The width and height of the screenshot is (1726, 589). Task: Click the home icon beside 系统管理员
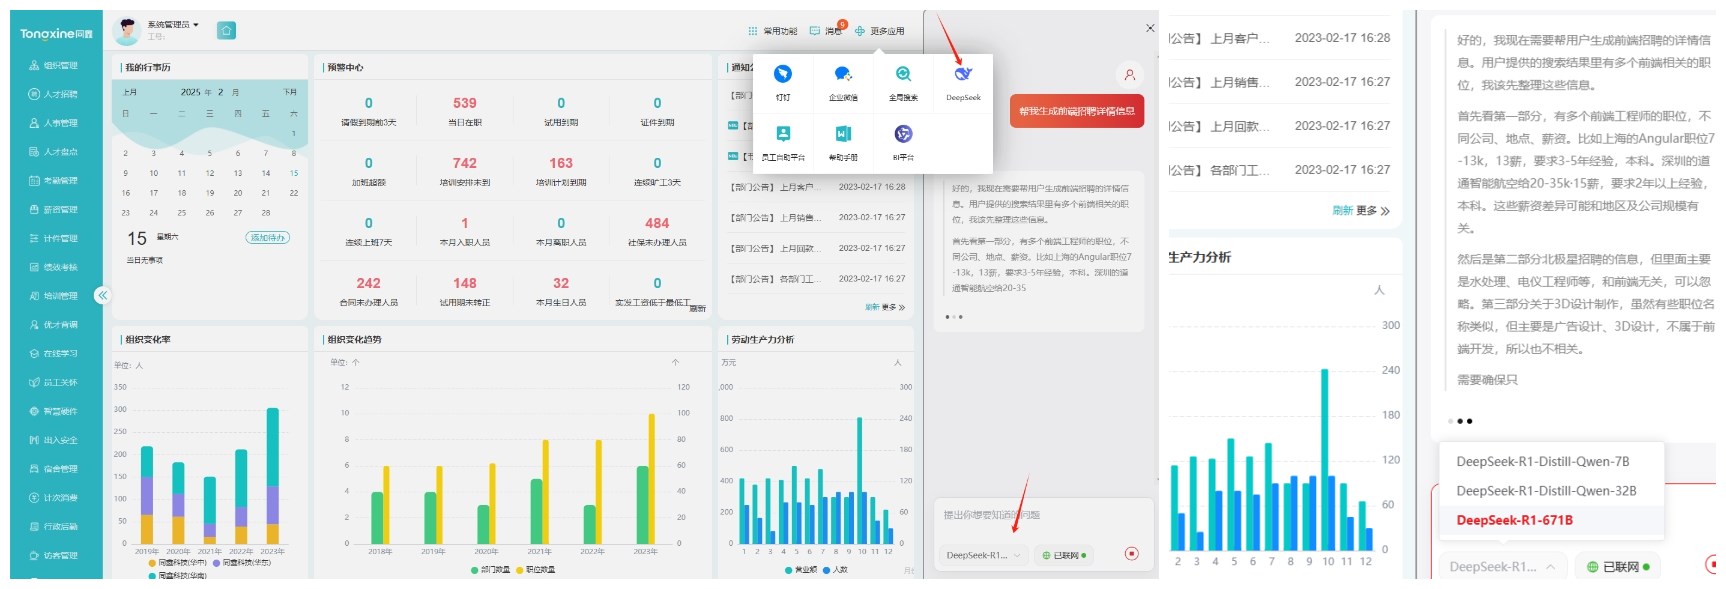[x=227, y=31]
